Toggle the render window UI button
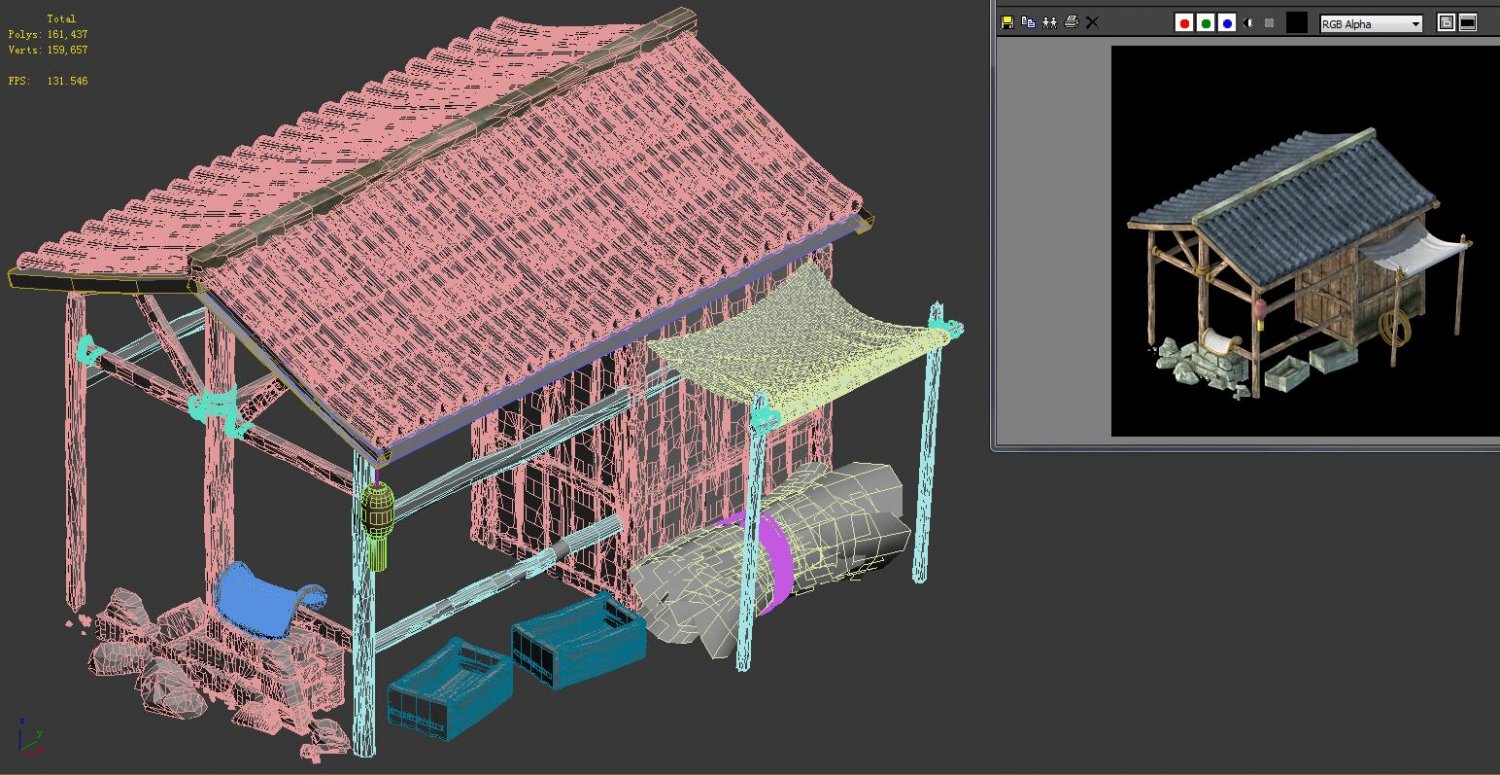The width and height of the screenshot is (1500, 775). [1468, 23]
